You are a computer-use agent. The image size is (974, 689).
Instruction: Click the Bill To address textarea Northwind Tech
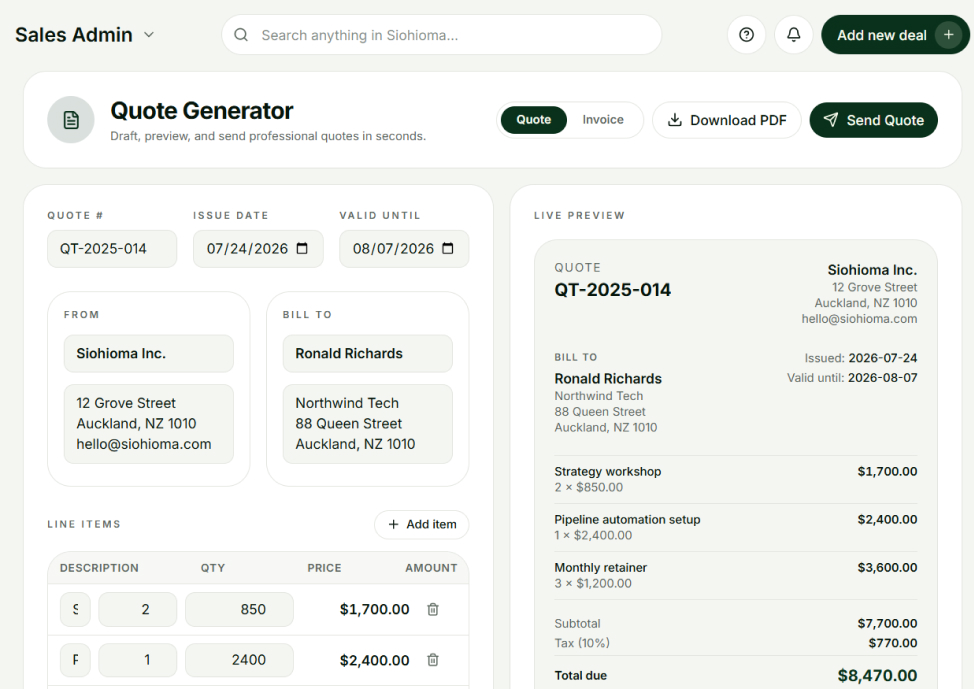click(368, 424)
